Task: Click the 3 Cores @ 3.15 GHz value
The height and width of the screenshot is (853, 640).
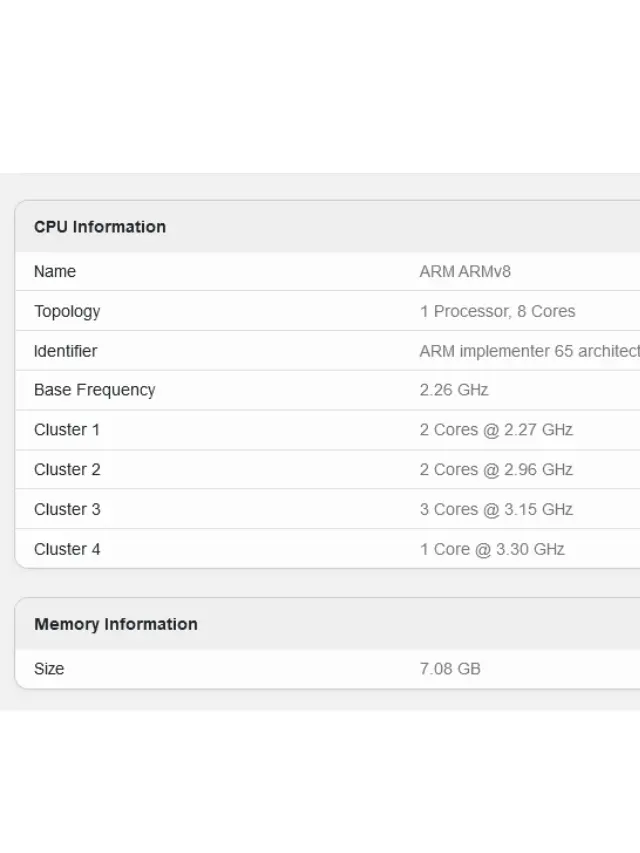Action: [x=496, y=509]
